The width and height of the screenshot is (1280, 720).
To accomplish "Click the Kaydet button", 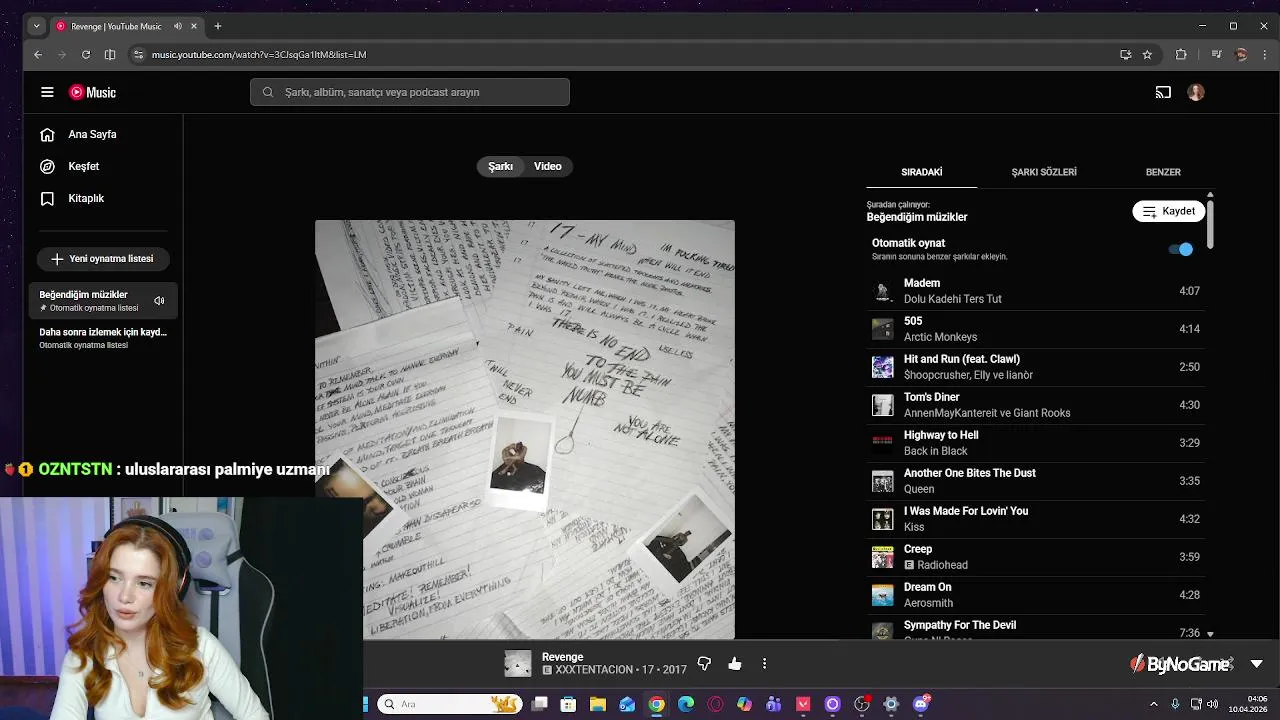I will (x=1168, y=211).
